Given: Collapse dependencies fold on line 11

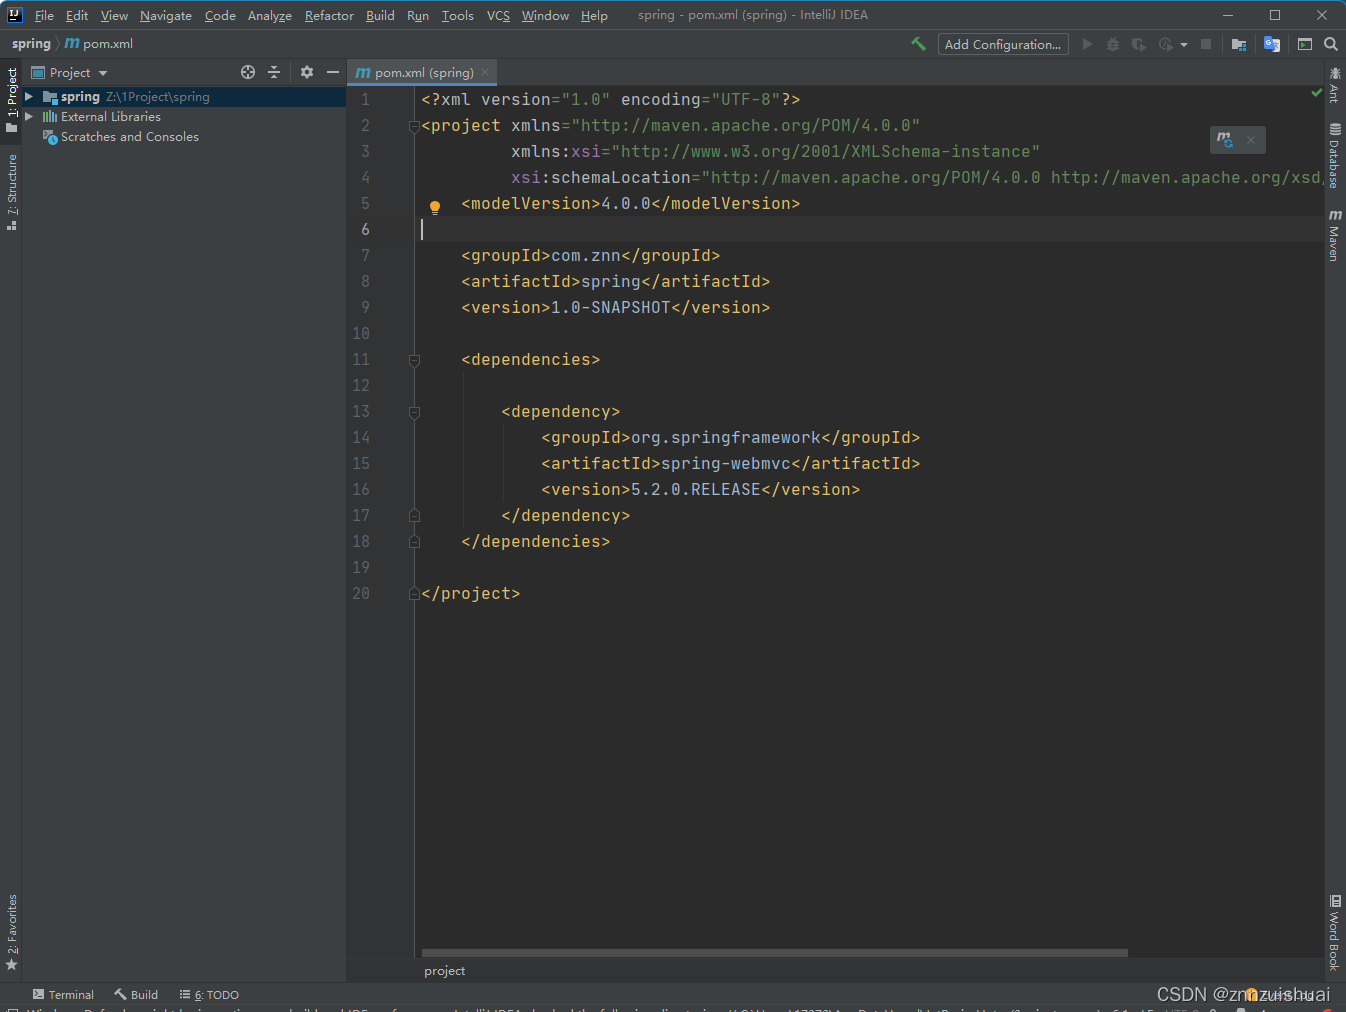Looking at the screenshot, I should coord(414,360).
